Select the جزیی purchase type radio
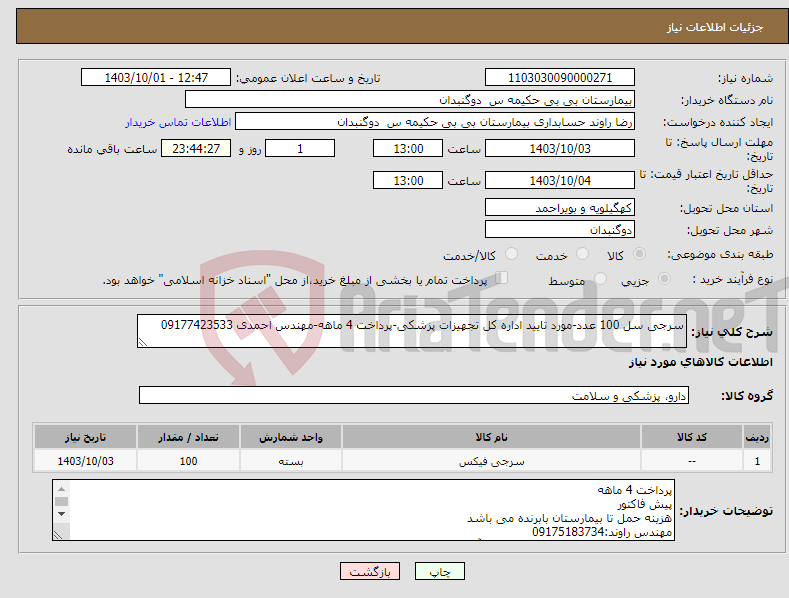Image resolution: width=789 pixels, height=598 pixels. pos(664,278)
